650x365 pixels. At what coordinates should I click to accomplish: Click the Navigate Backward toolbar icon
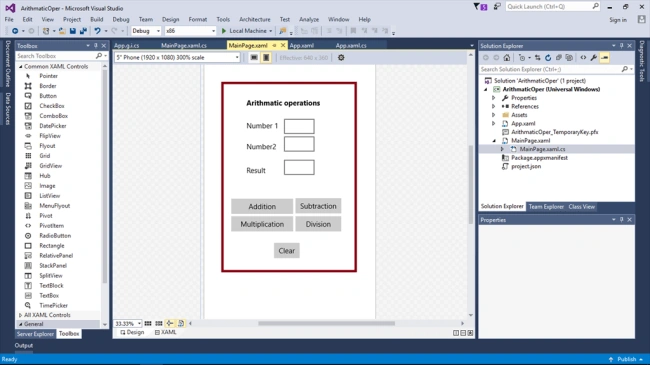(x=15, y=31)
